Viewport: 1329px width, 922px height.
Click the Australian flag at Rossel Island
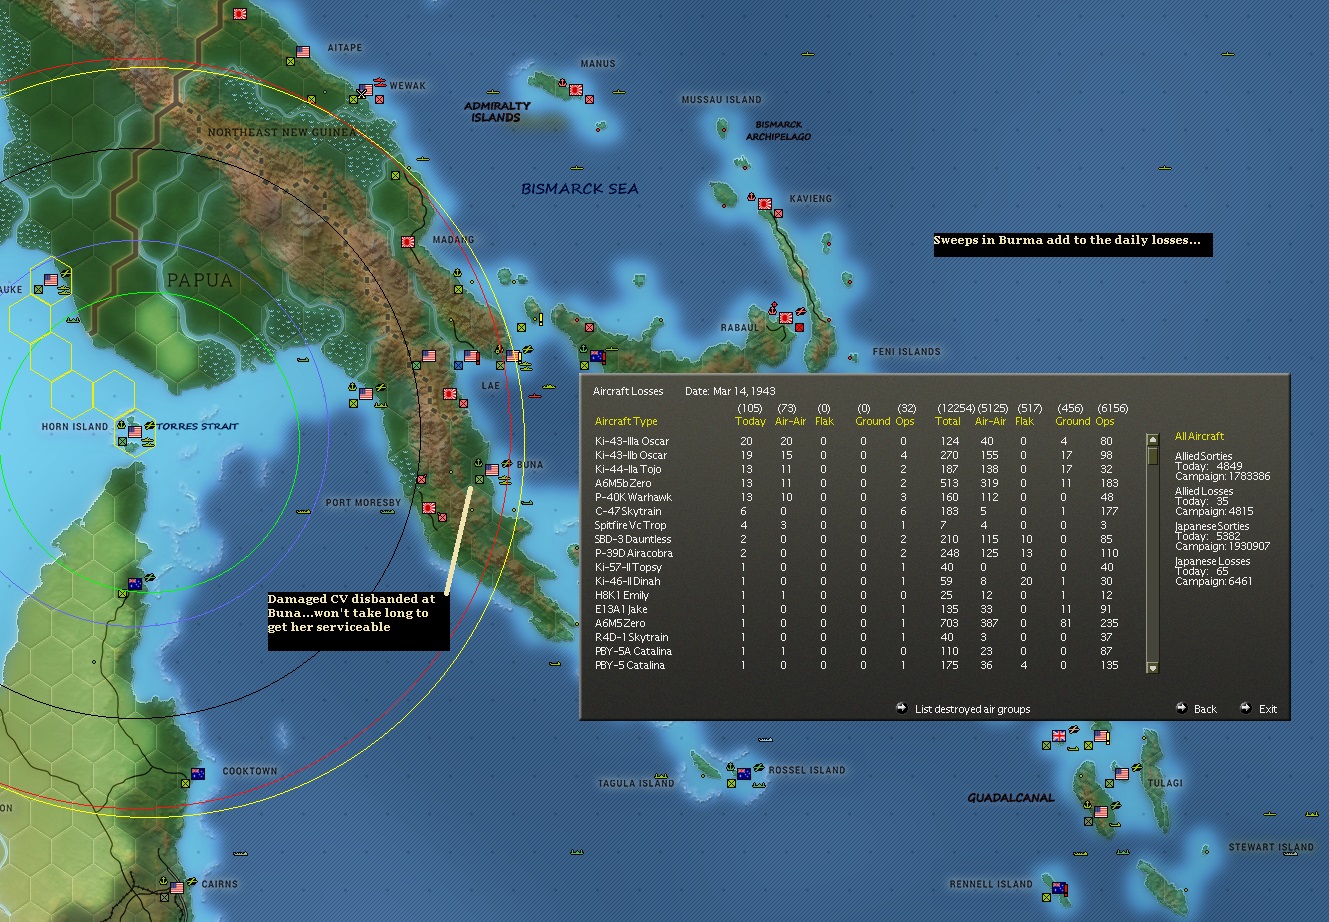(743, 773)
